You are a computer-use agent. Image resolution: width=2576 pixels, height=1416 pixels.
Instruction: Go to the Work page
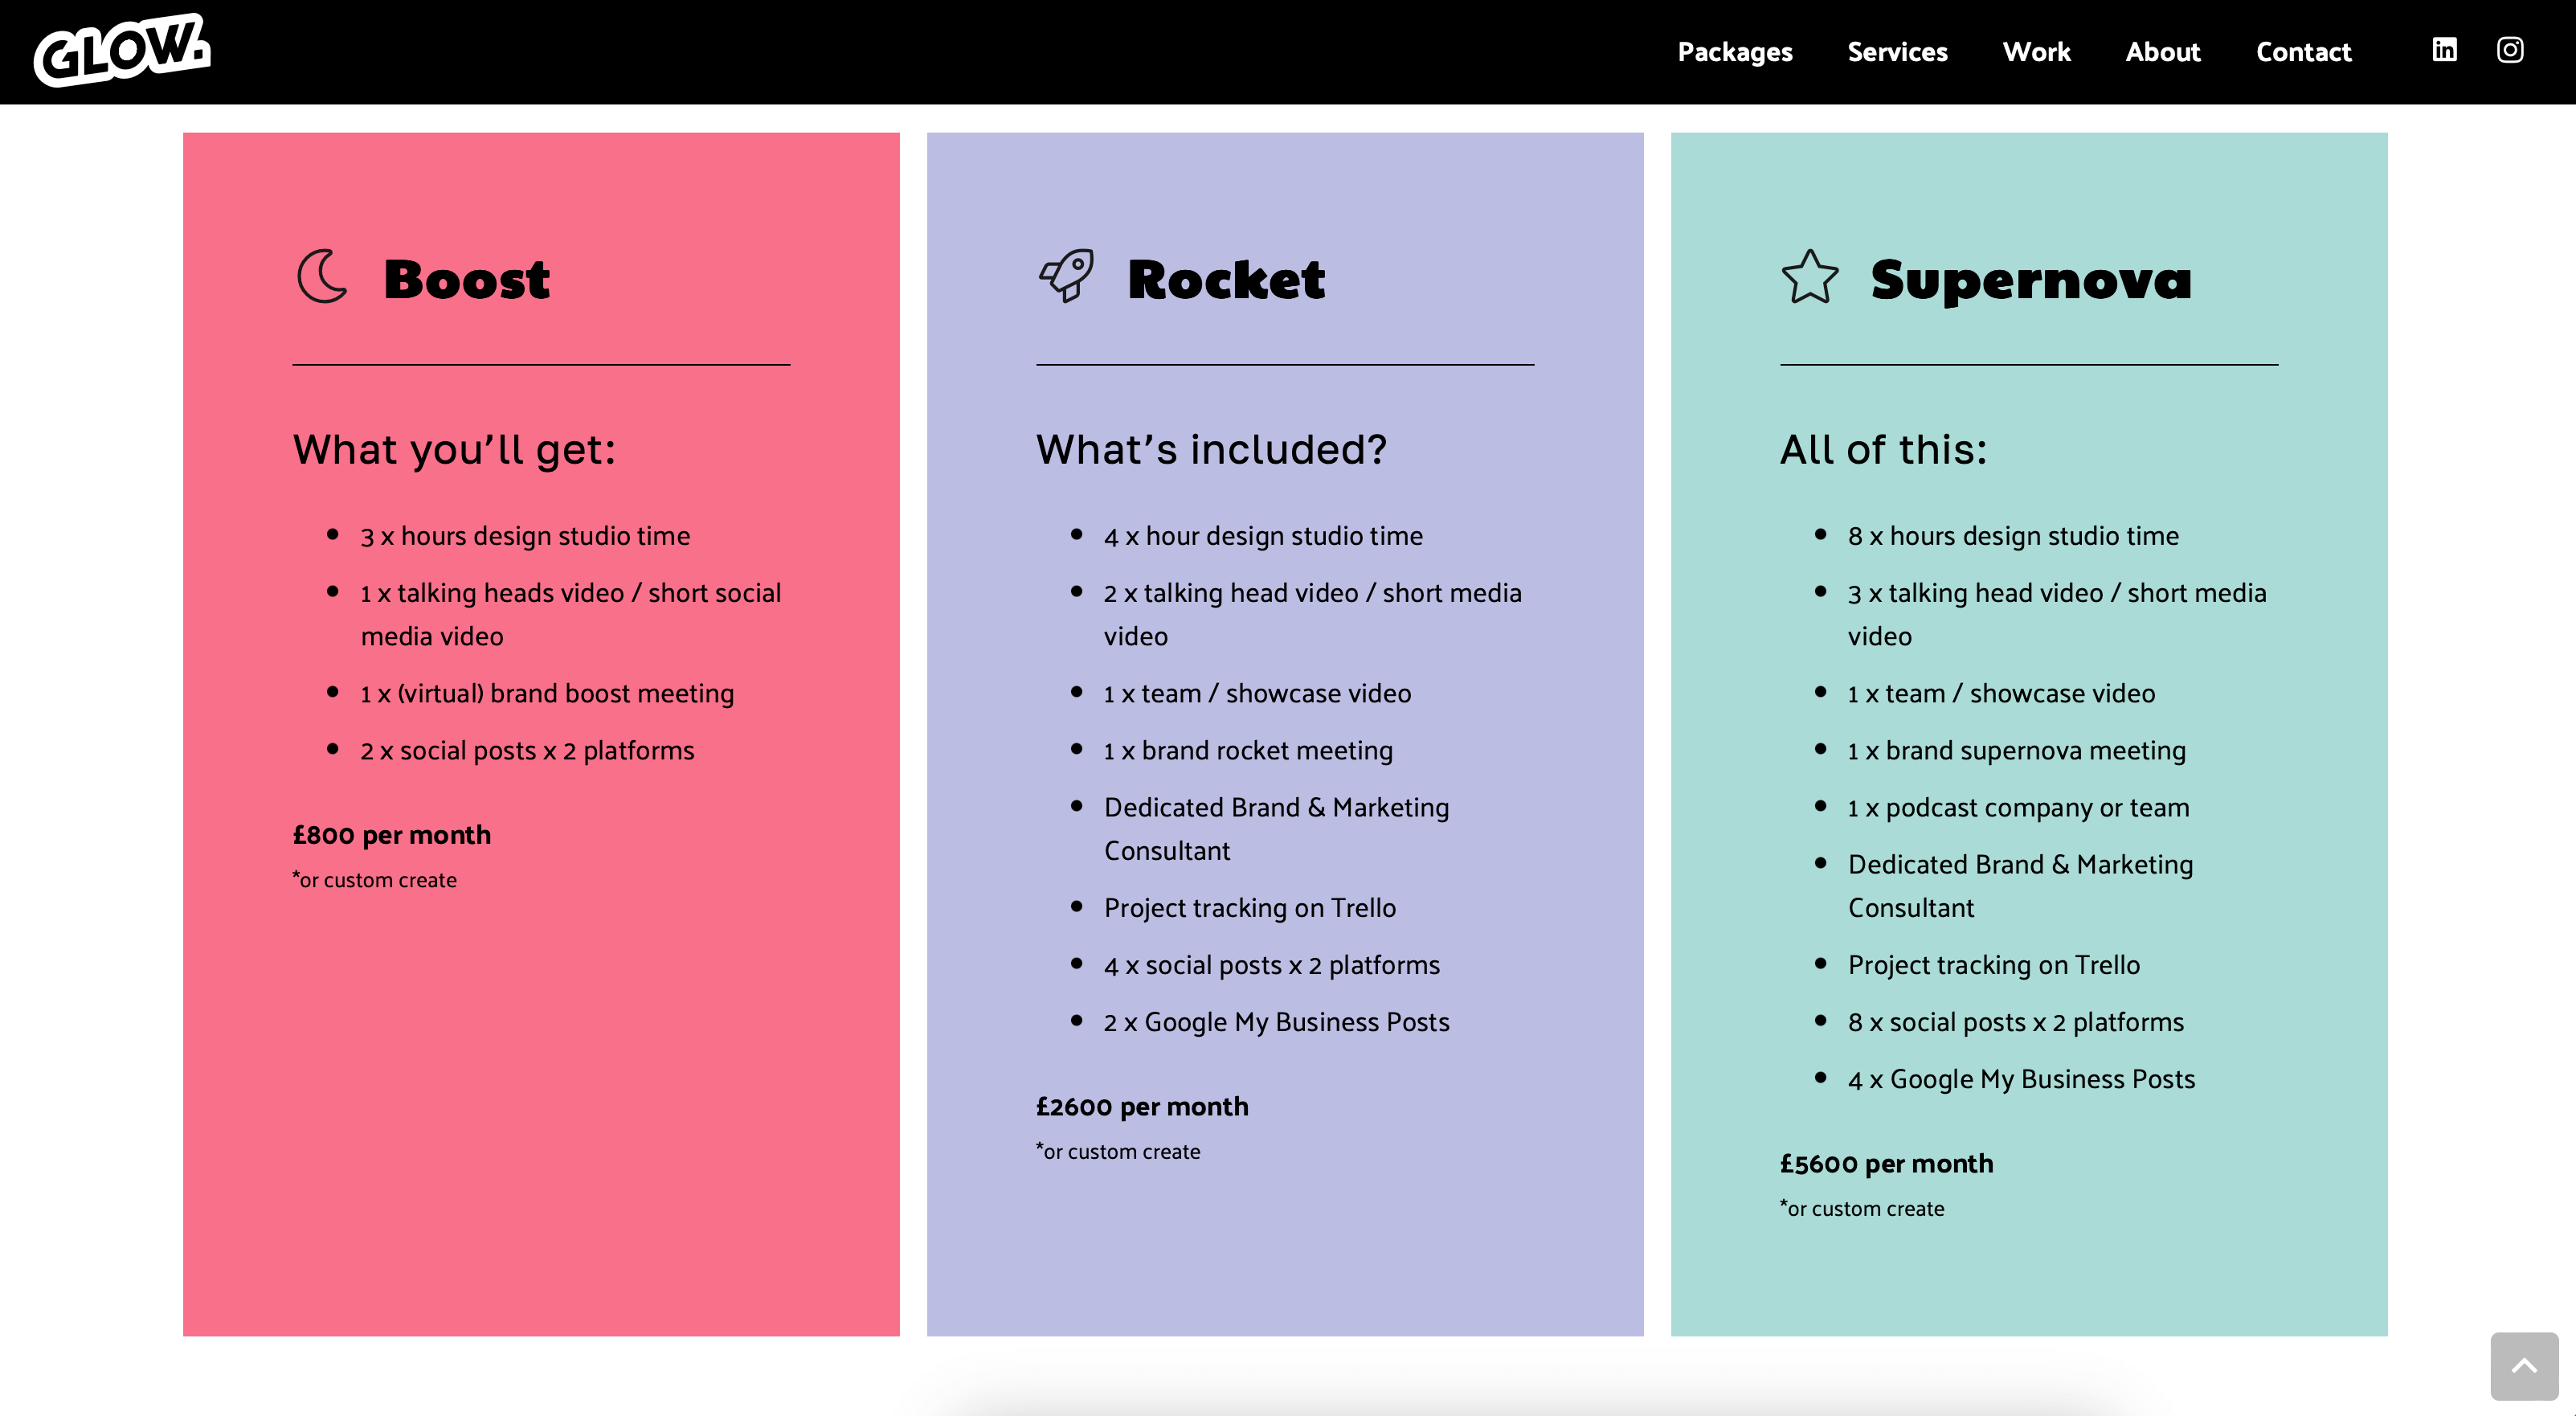pyautogui.click(x=2036, y=52)
